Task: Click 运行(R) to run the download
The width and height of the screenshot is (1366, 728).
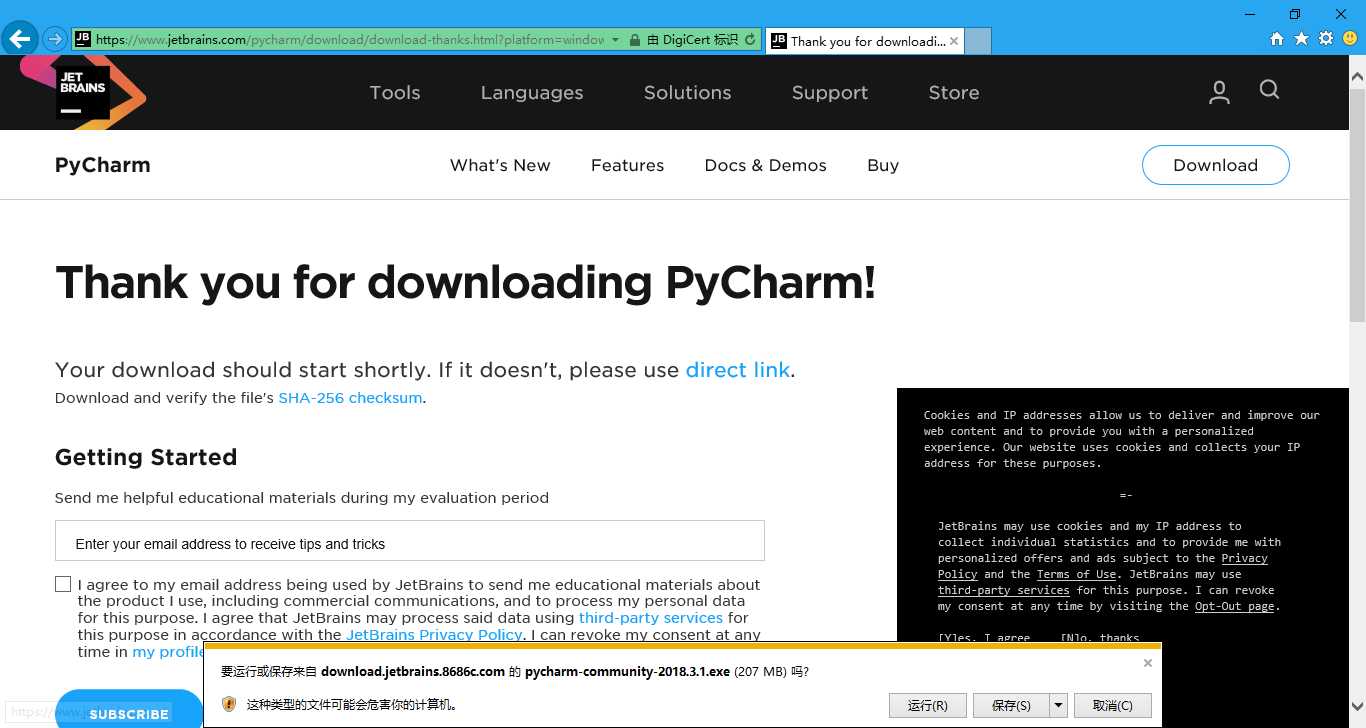Action: pos(927,705)
